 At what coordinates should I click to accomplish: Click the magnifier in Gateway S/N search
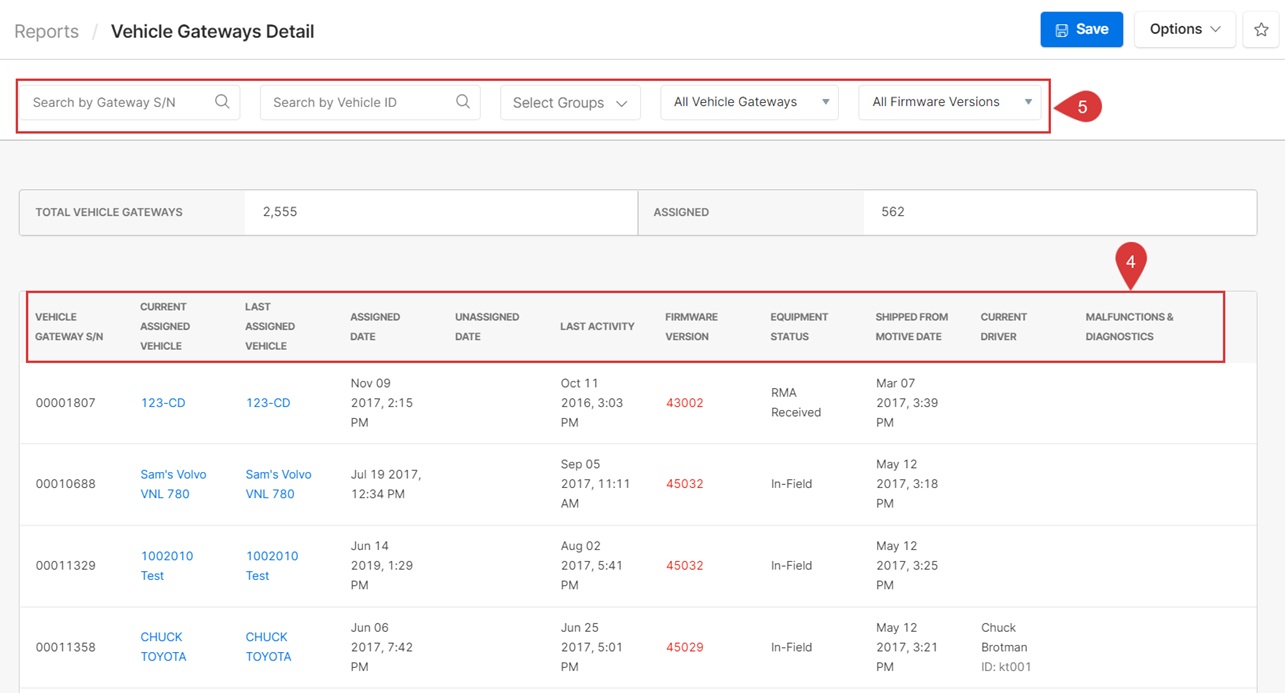pyautogui.click(x=222, y=102)
